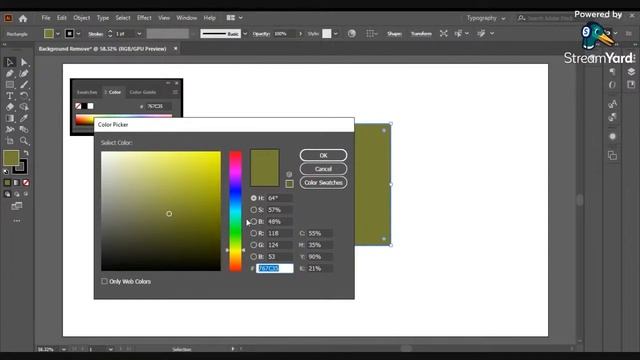
Task: Select the S saturation radio button
Action: pos(254,210)
